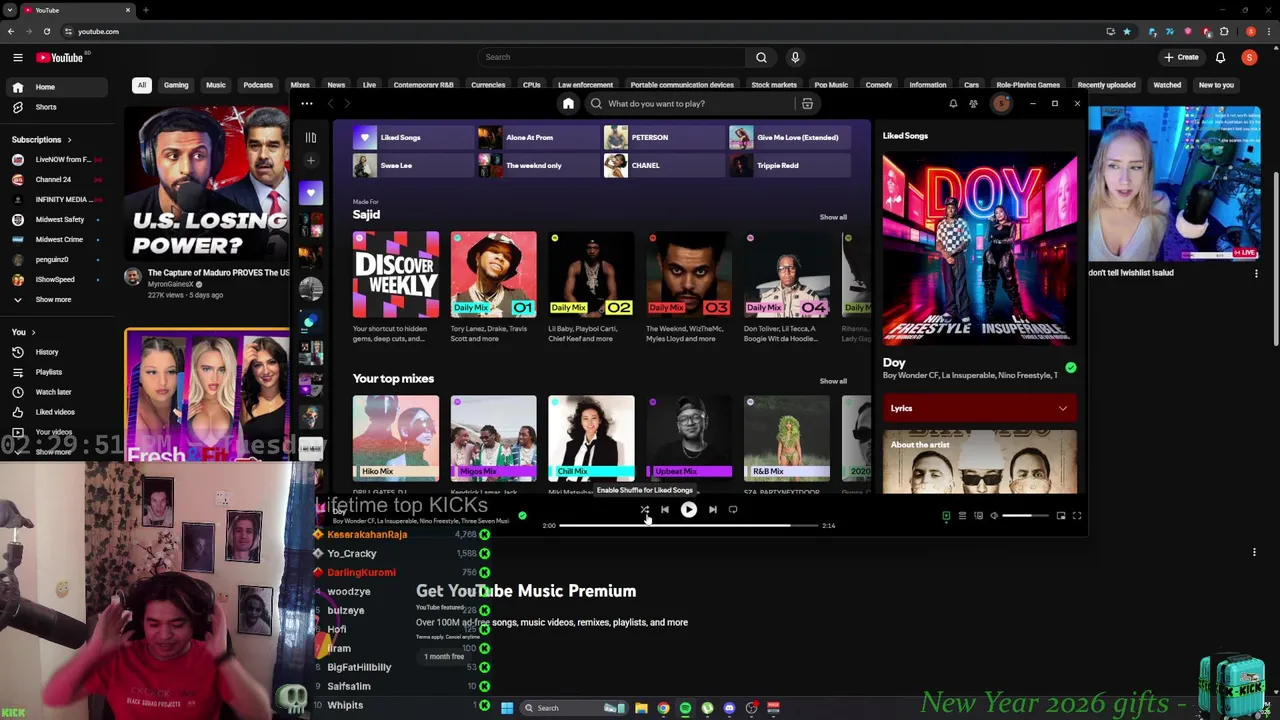Select the Gaming chip on YouTube
1280x720 pixels.
tap(176, 85)
